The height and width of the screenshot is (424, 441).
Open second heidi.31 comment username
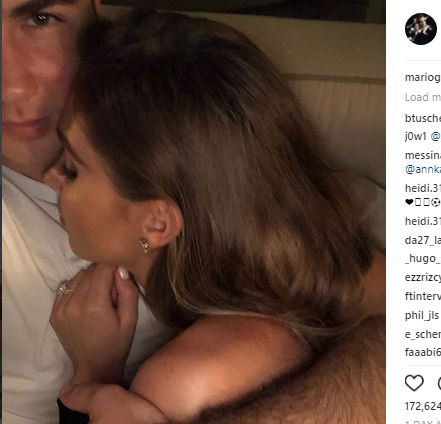[x=423, y=221]
